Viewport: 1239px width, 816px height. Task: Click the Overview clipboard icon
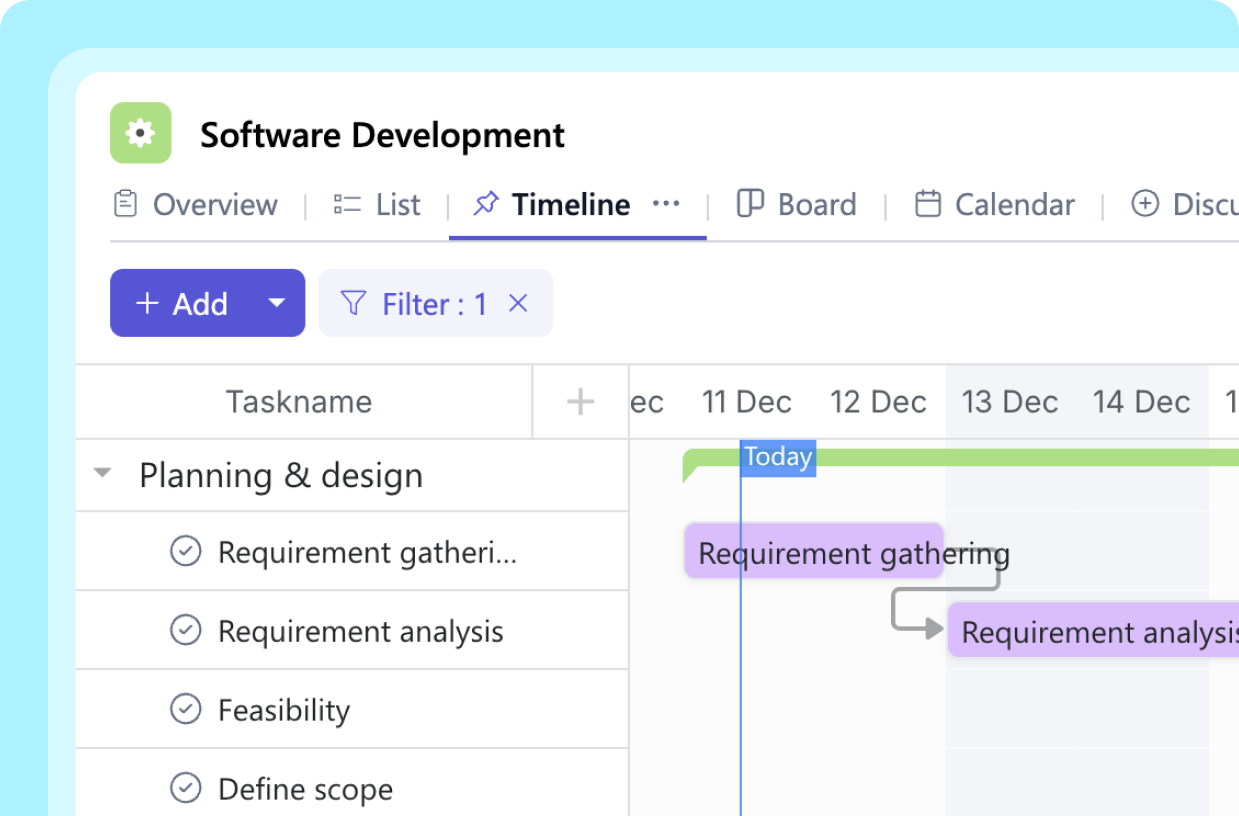(x=125, y=203)
